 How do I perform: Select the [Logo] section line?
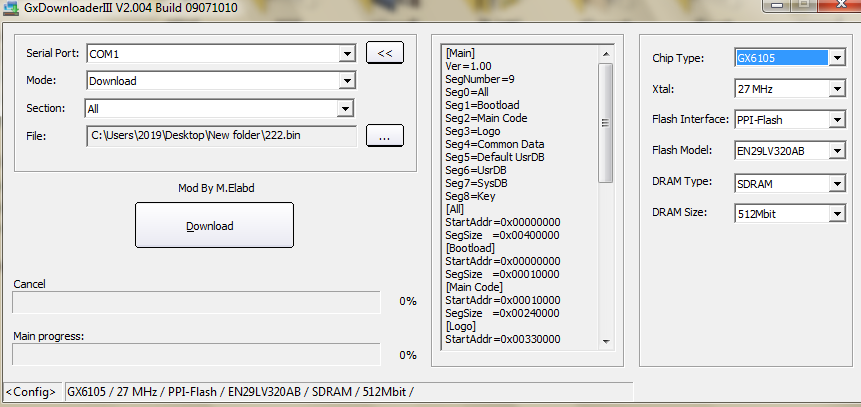(x=461, y=326)
